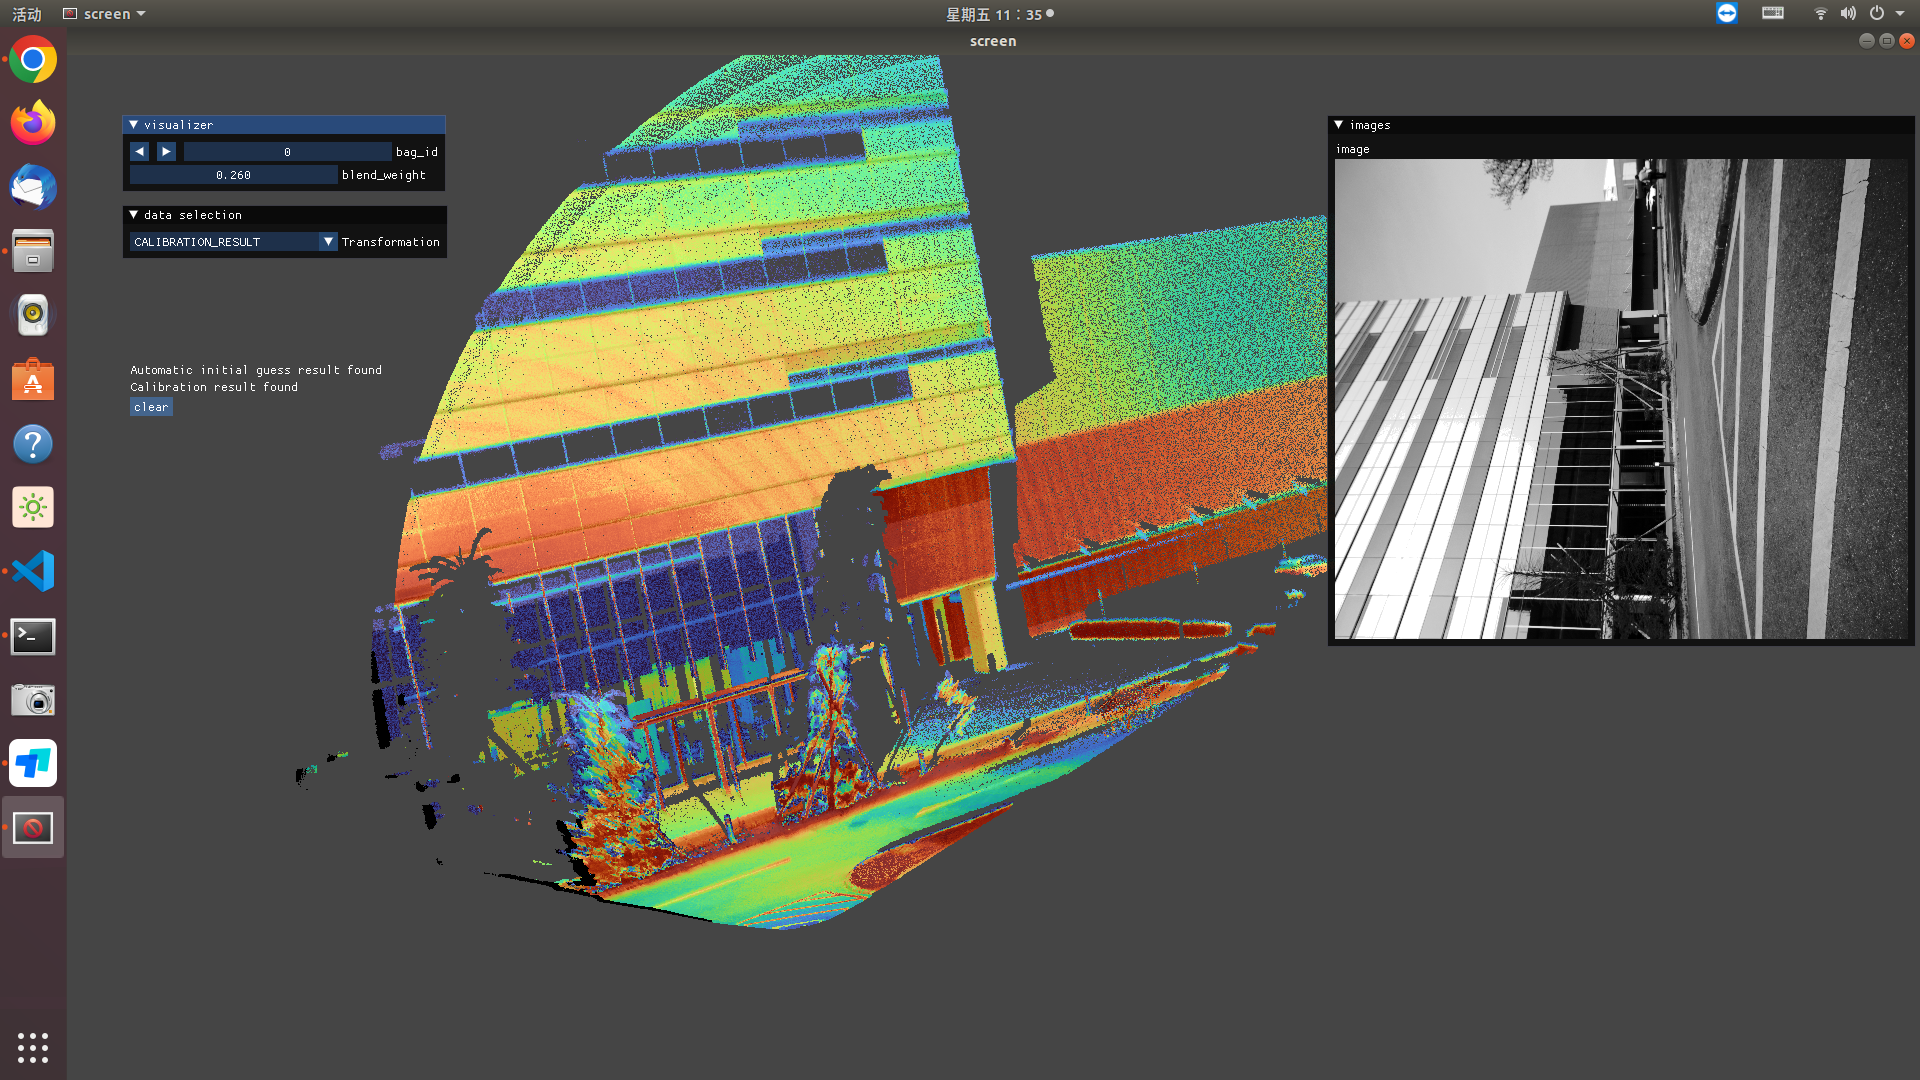Open the power menu in the top bar
The height and width of the screenshot is (1080, 1920).
[1879, 13]
